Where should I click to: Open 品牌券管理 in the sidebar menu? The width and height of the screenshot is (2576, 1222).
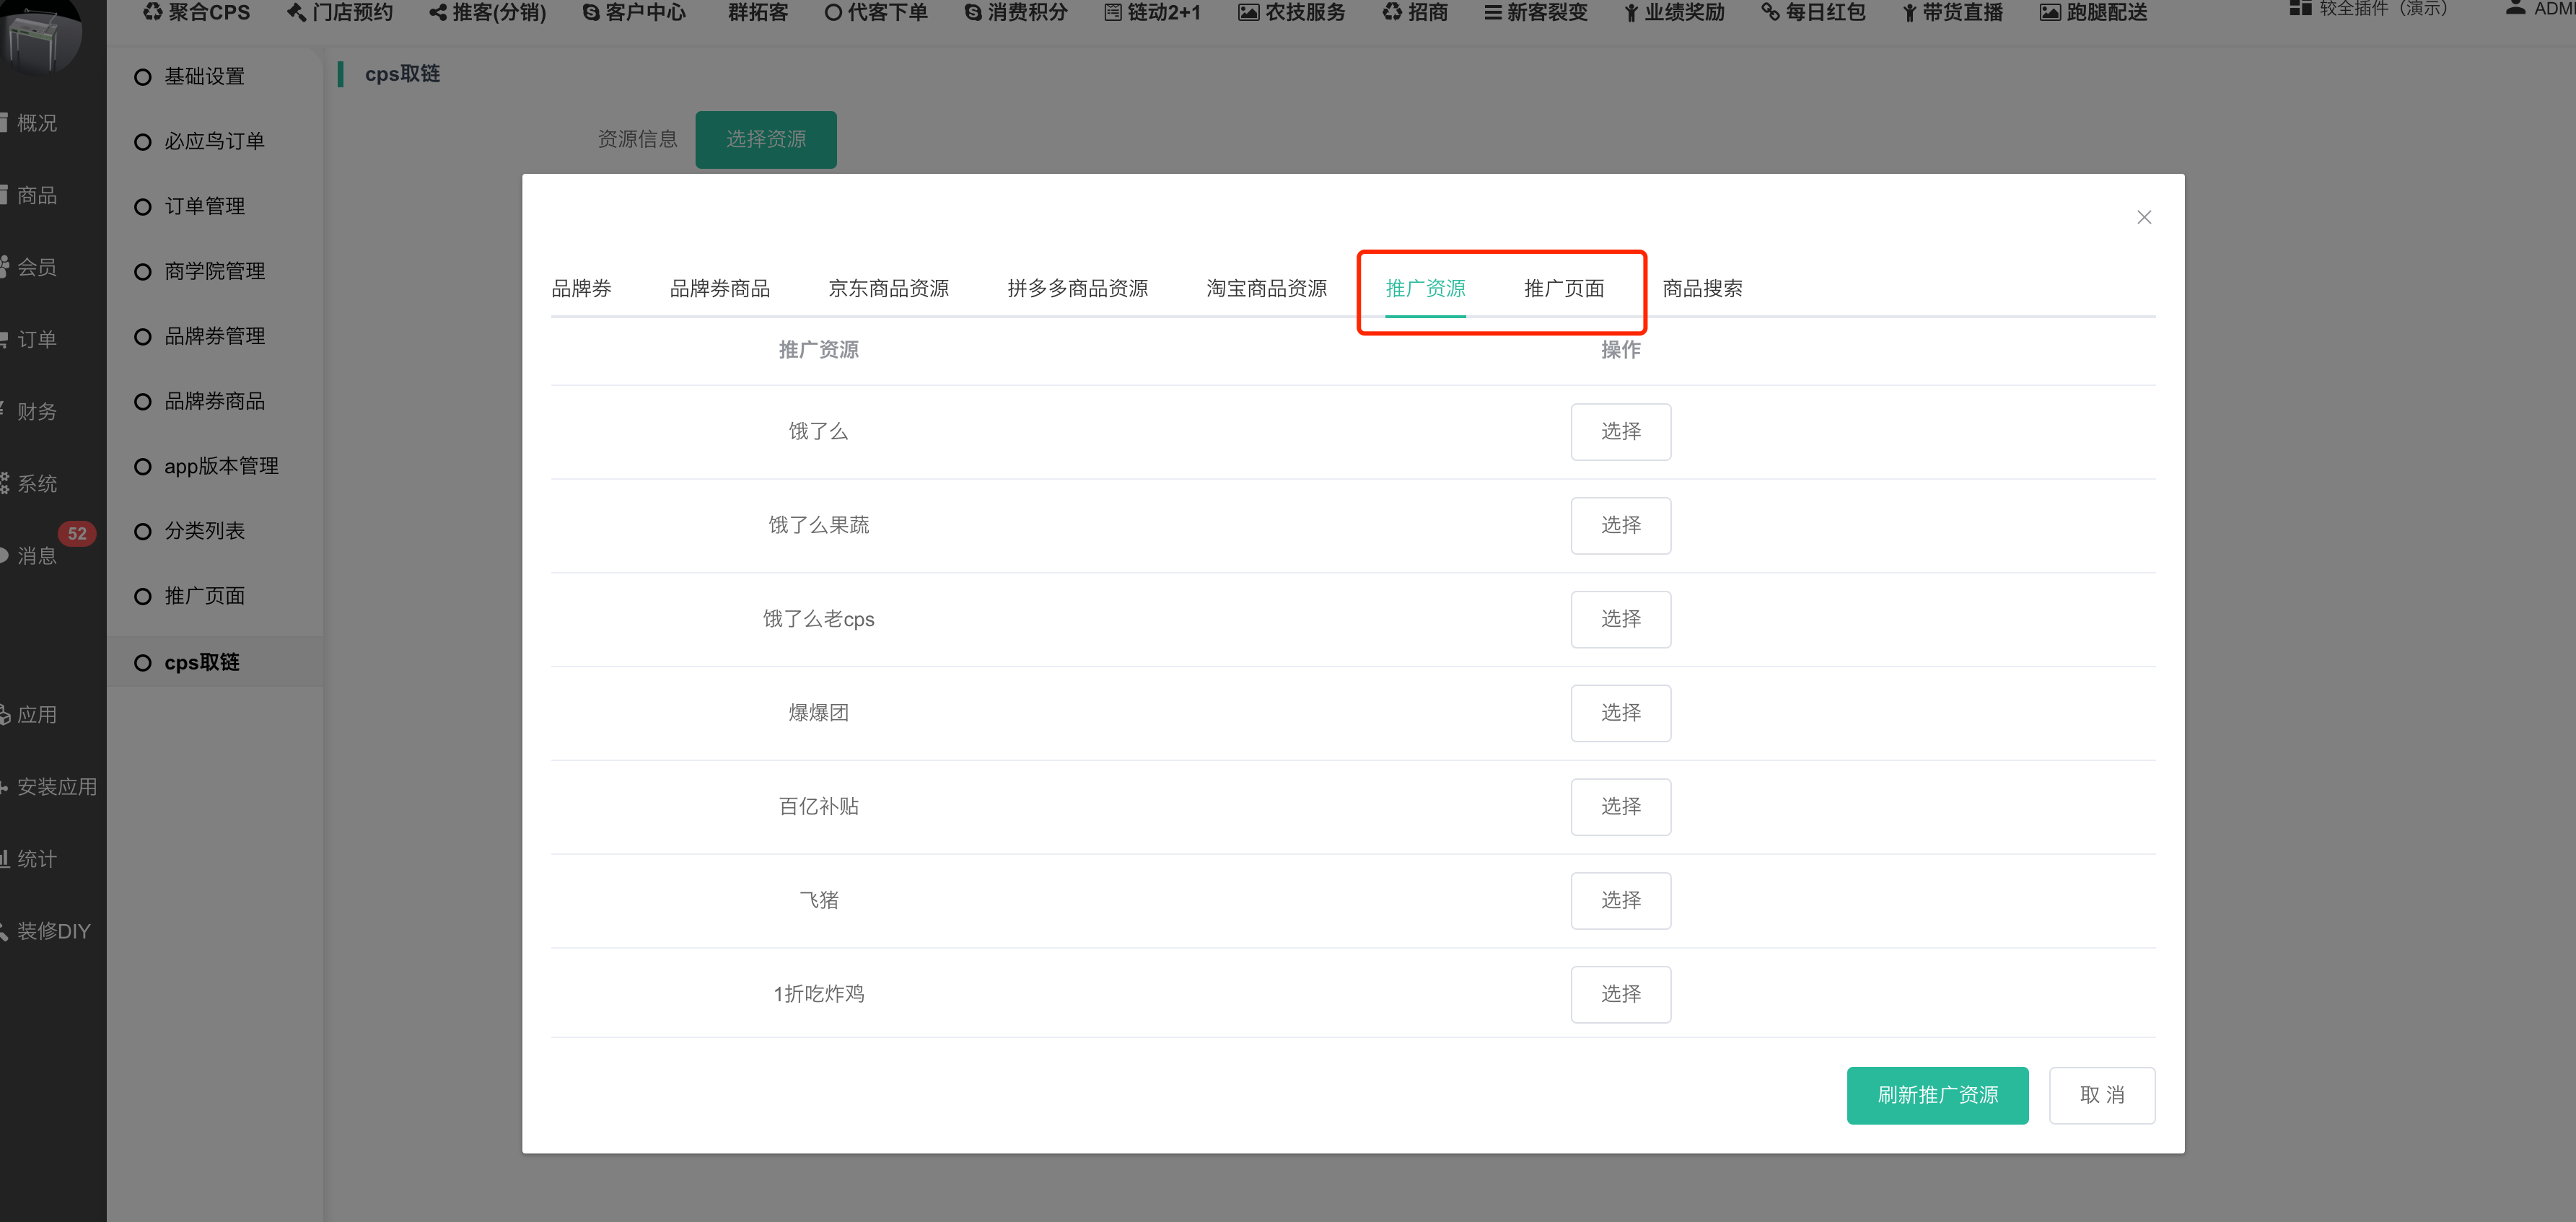coord(214,336)
